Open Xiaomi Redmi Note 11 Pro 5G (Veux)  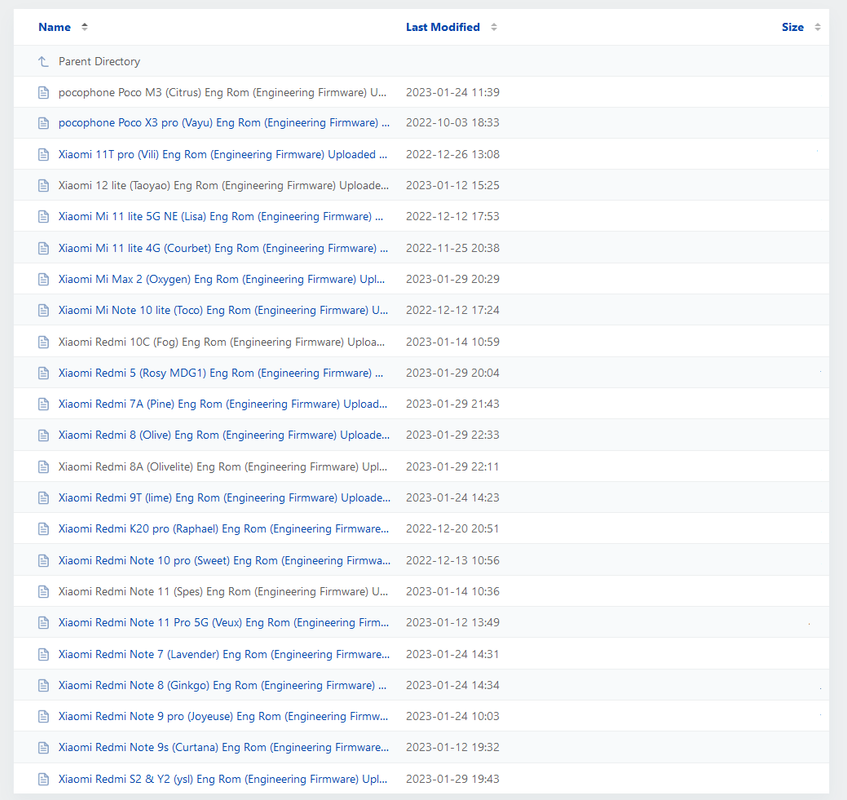[224, 622]
